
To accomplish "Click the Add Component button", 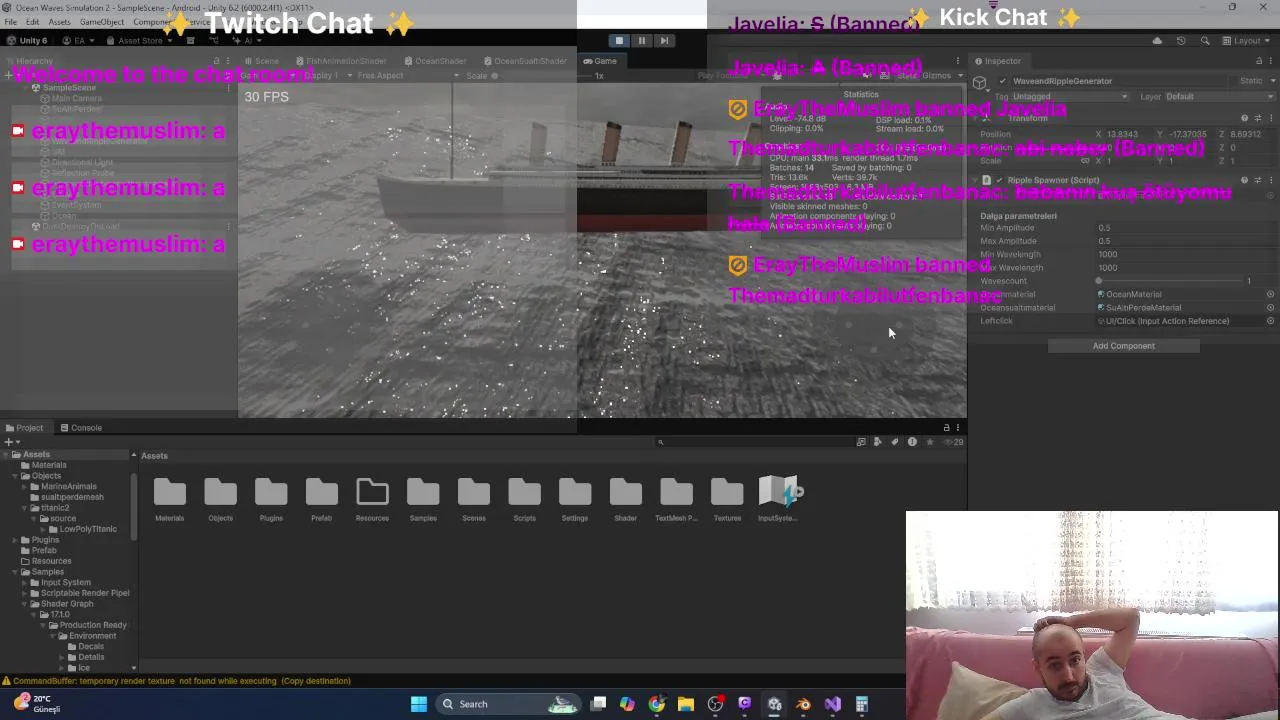I will pyautogui.click(x=1123, y=346).
